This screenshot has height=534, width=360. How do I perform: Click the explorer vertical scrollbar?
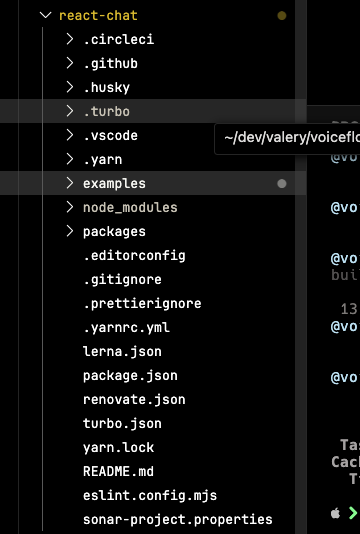pyautogui.click(x=301, y=267)
